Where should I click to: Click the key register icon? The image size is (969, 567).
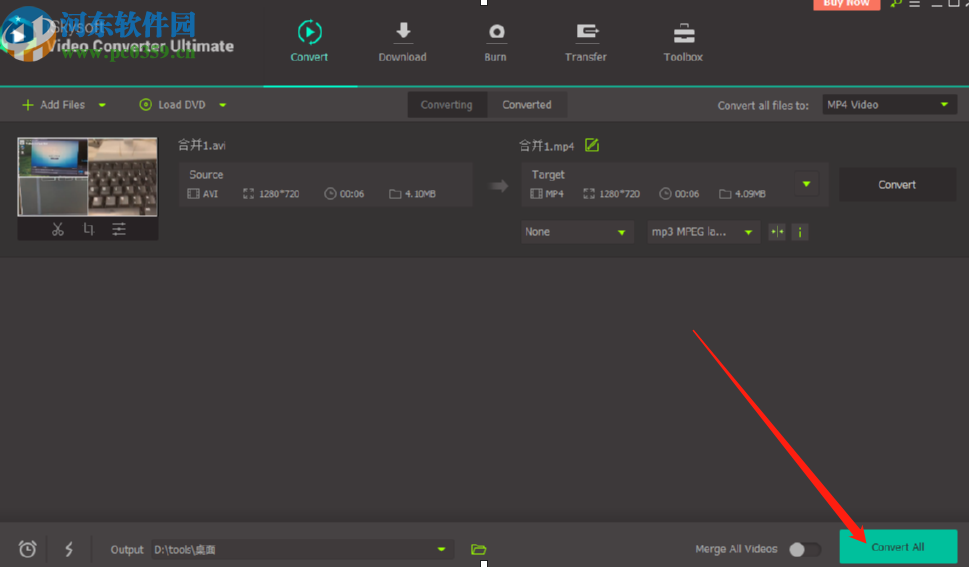coord(896,4)
